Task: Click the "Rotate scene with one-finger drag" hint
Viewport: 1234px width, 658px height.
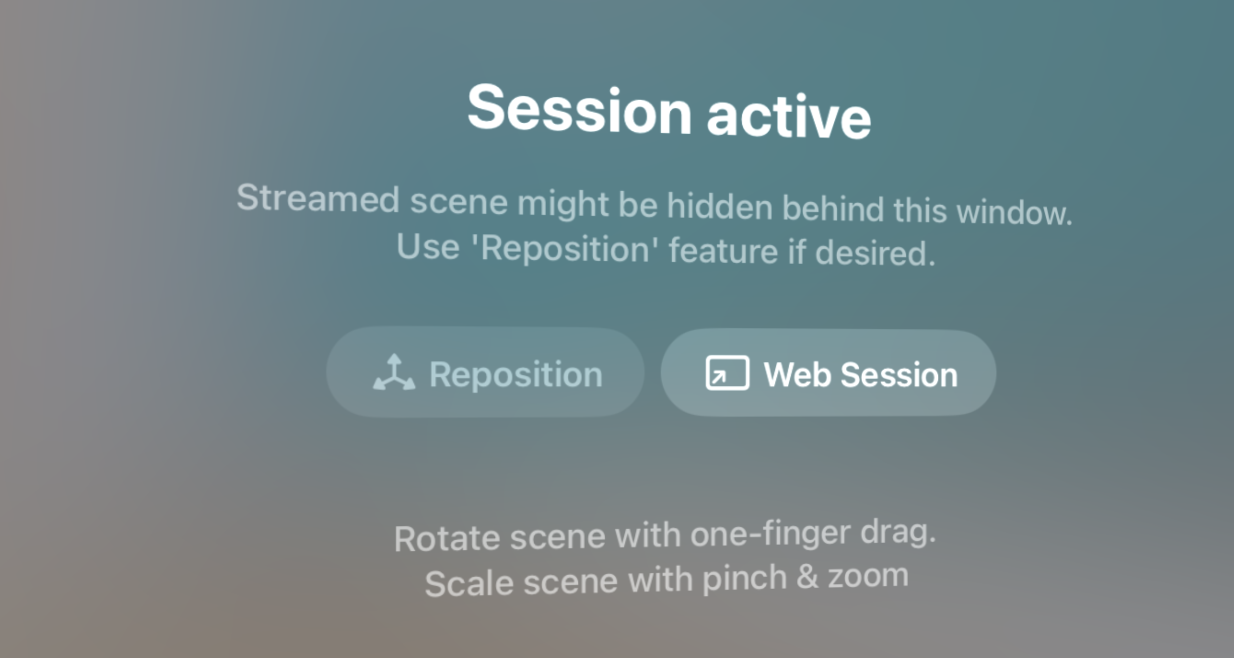Action: pyautogui.click(x=665, y=535)
